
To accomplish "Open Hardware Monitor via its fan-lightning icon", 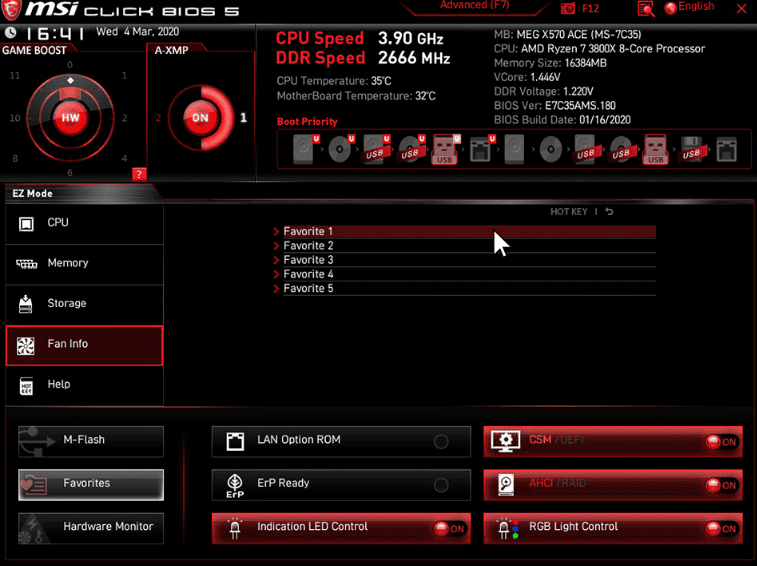I will point(33,528).
